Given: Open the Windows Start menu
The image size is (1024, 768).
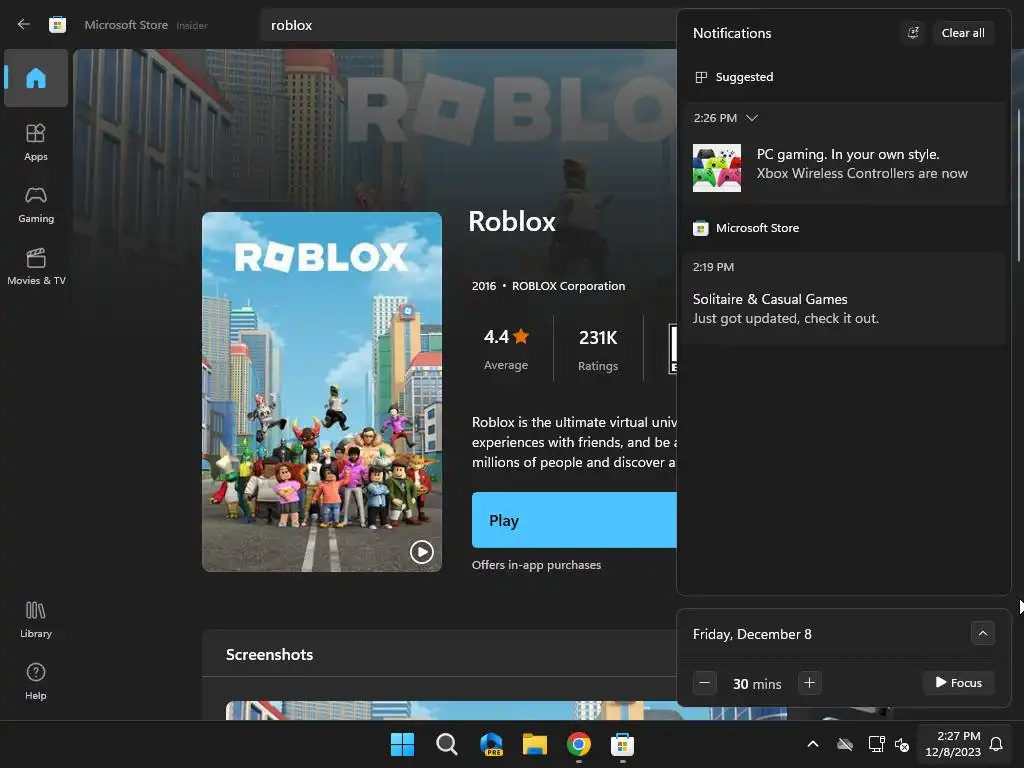Looking at the screenshot, I should pyautogui.click(x=402, y=744).
